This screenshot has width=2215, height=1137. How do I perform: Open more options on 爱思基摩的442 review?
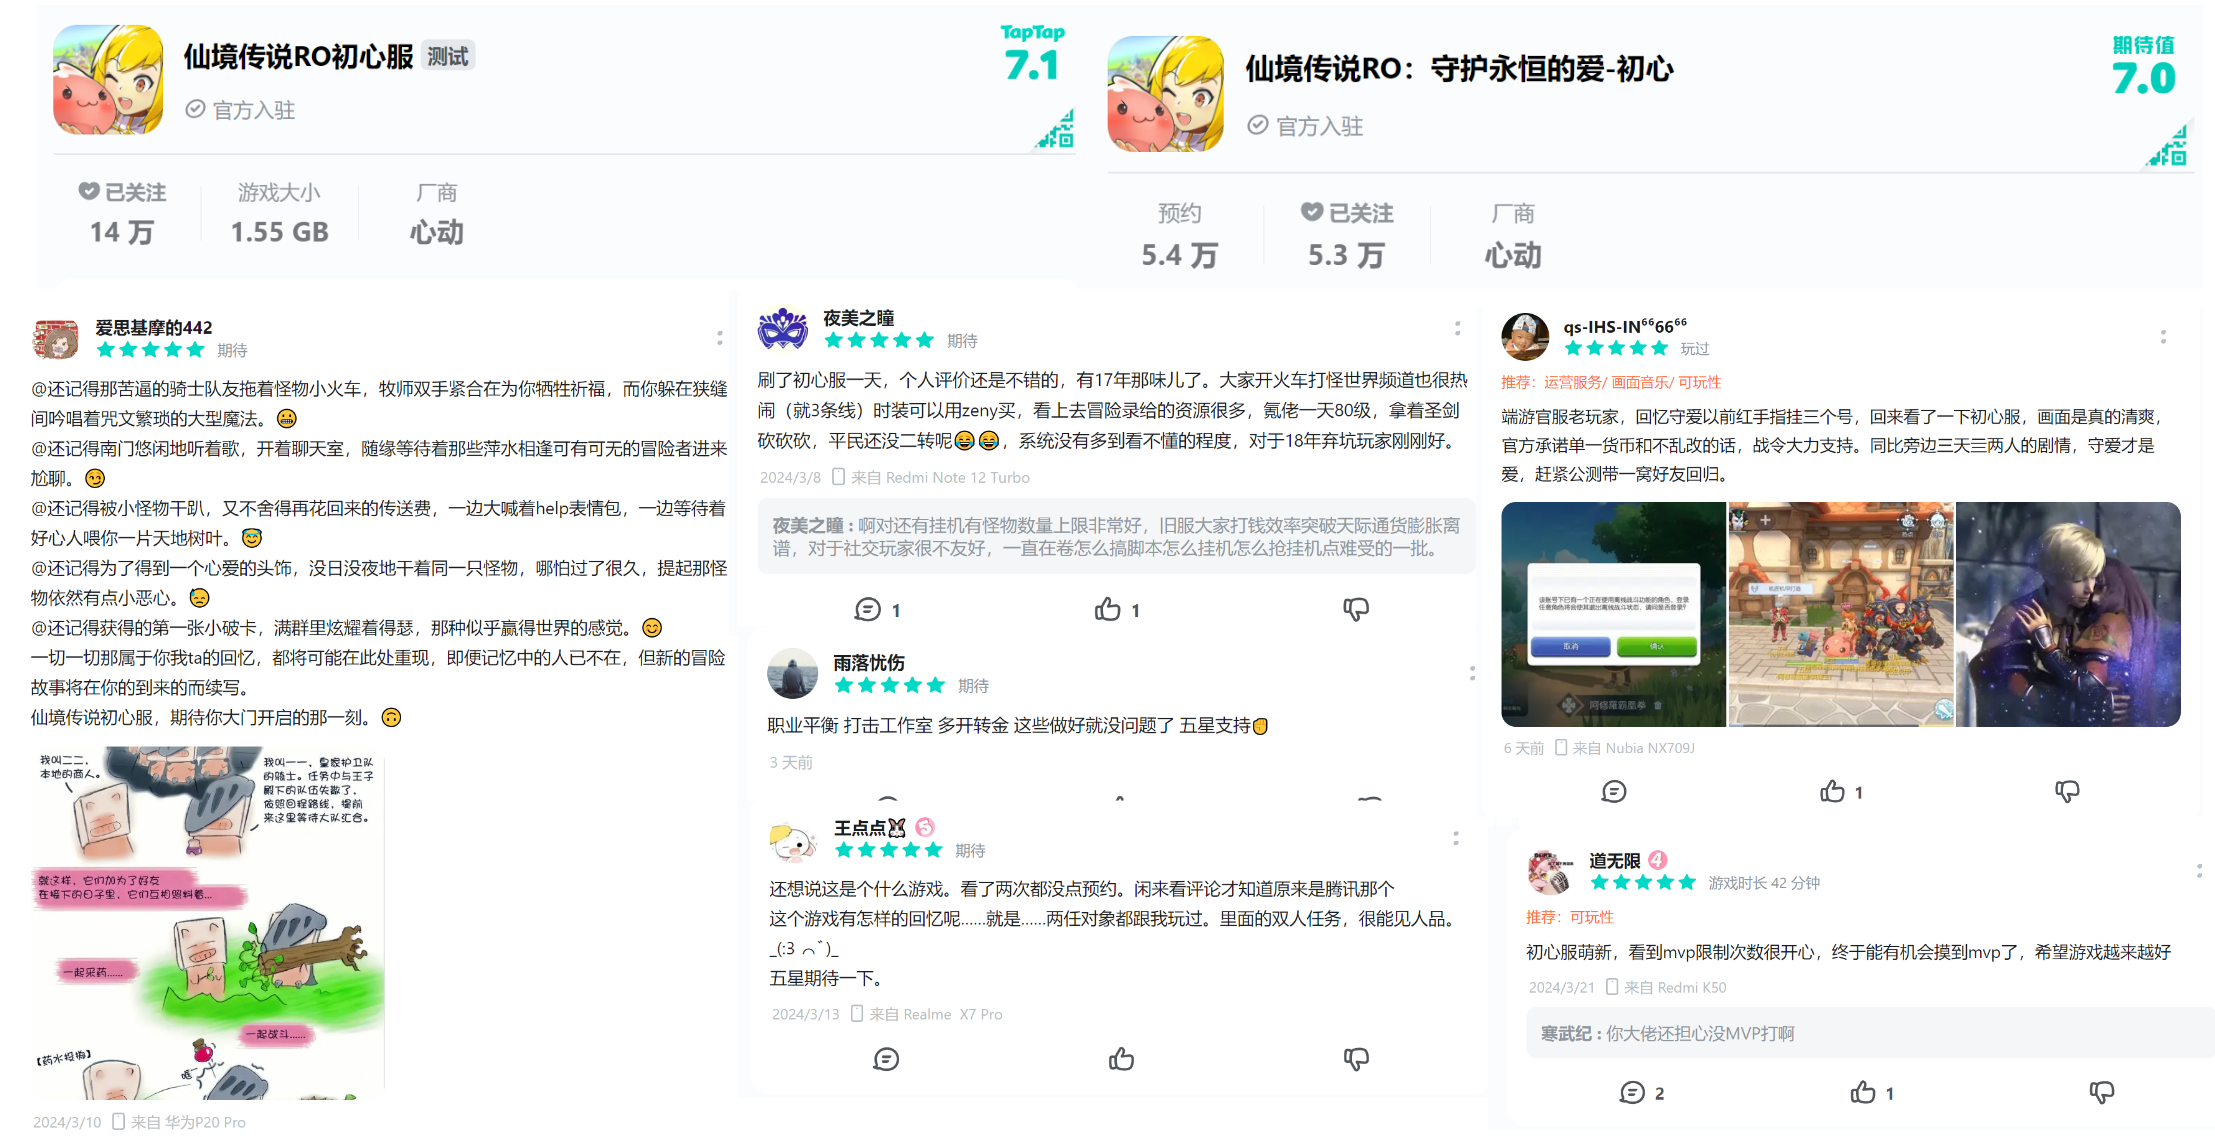pos(719,338)
